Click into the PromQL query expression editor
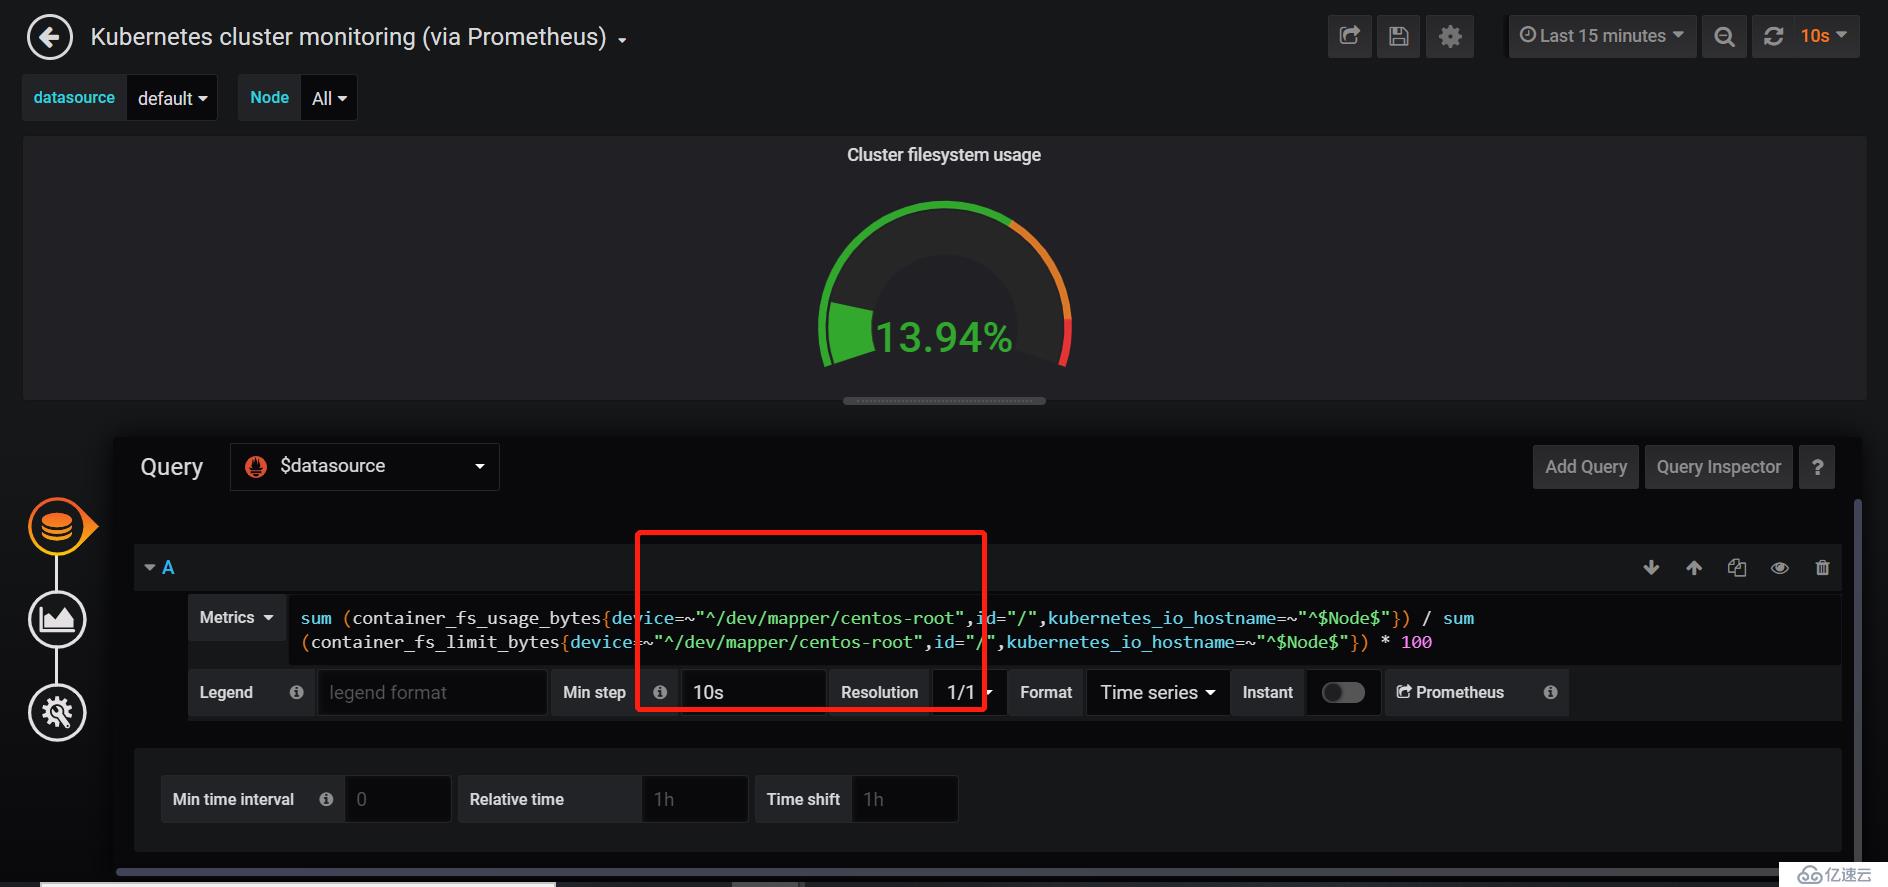Image resolution: width=1888 pixels, height=887 pixels. (x=1066, y=630)
